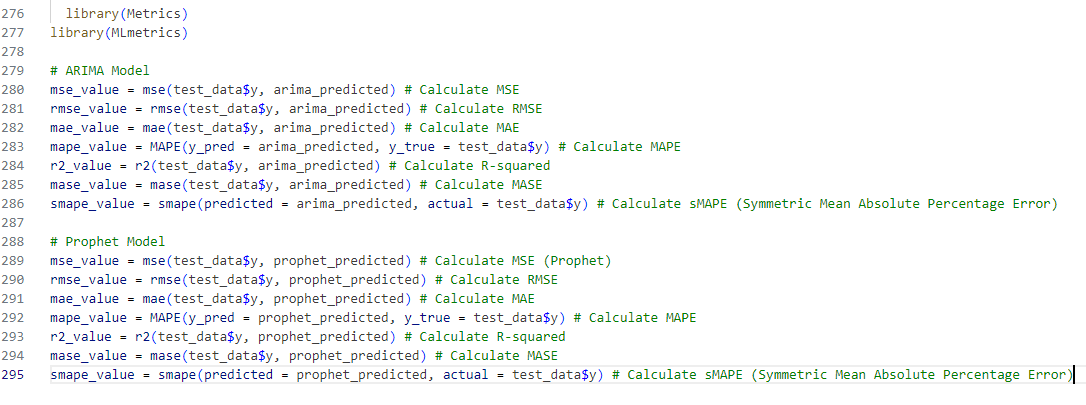Screen dimensions: 1086x405
Task: Click the '# ARIMA Model' comment
Action: (100, 70)
